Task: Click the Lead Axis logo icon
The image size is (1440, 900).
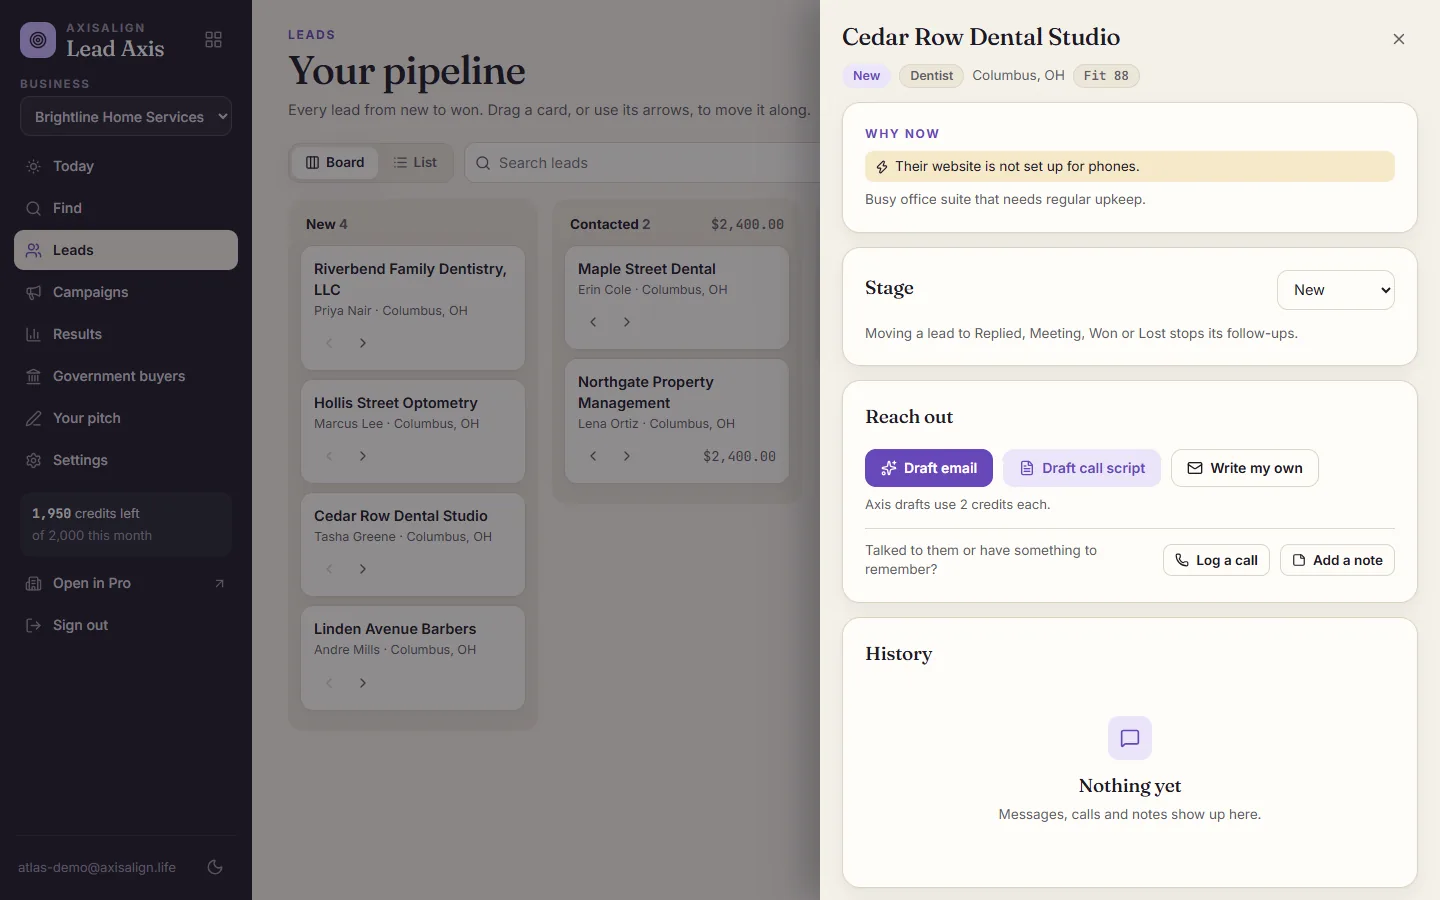Action: point(38,40)
